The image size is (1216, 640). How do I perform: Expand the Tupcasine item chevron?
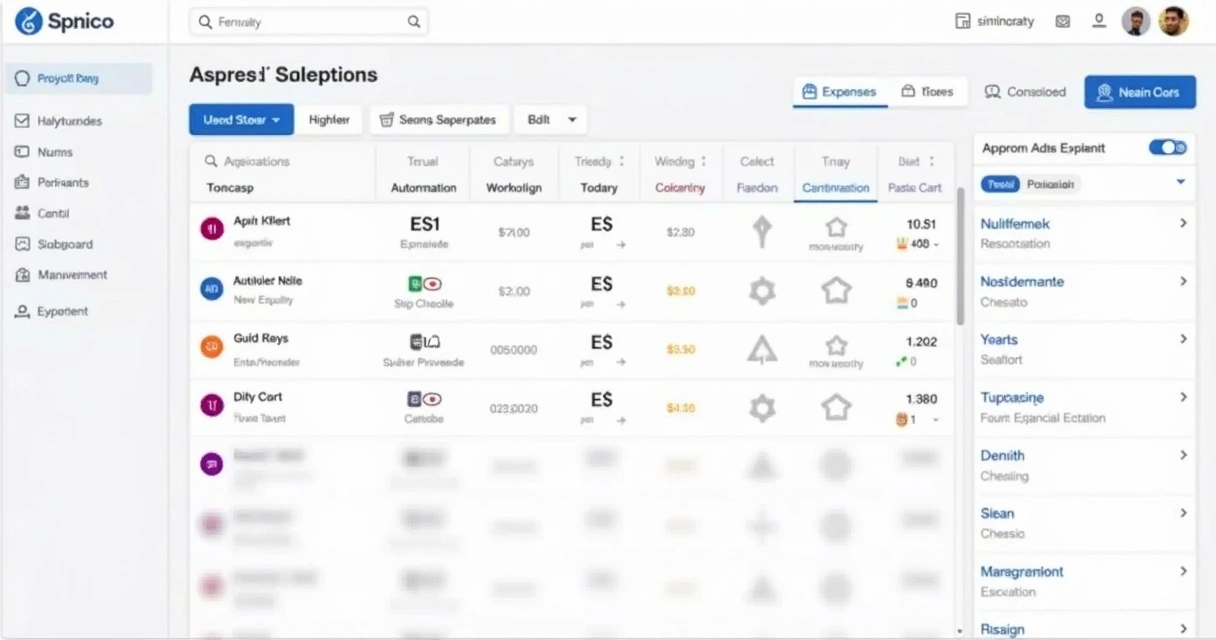pos(1183,398)
